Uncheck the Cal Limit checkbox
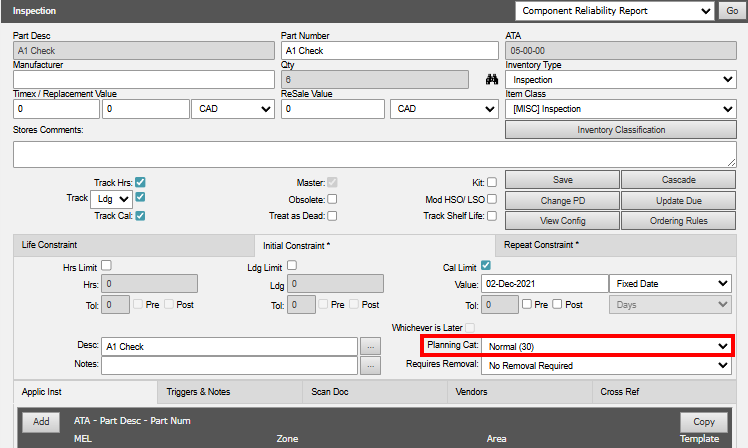The width and height of the screenshot is (748, 448). tap(486, 265)
